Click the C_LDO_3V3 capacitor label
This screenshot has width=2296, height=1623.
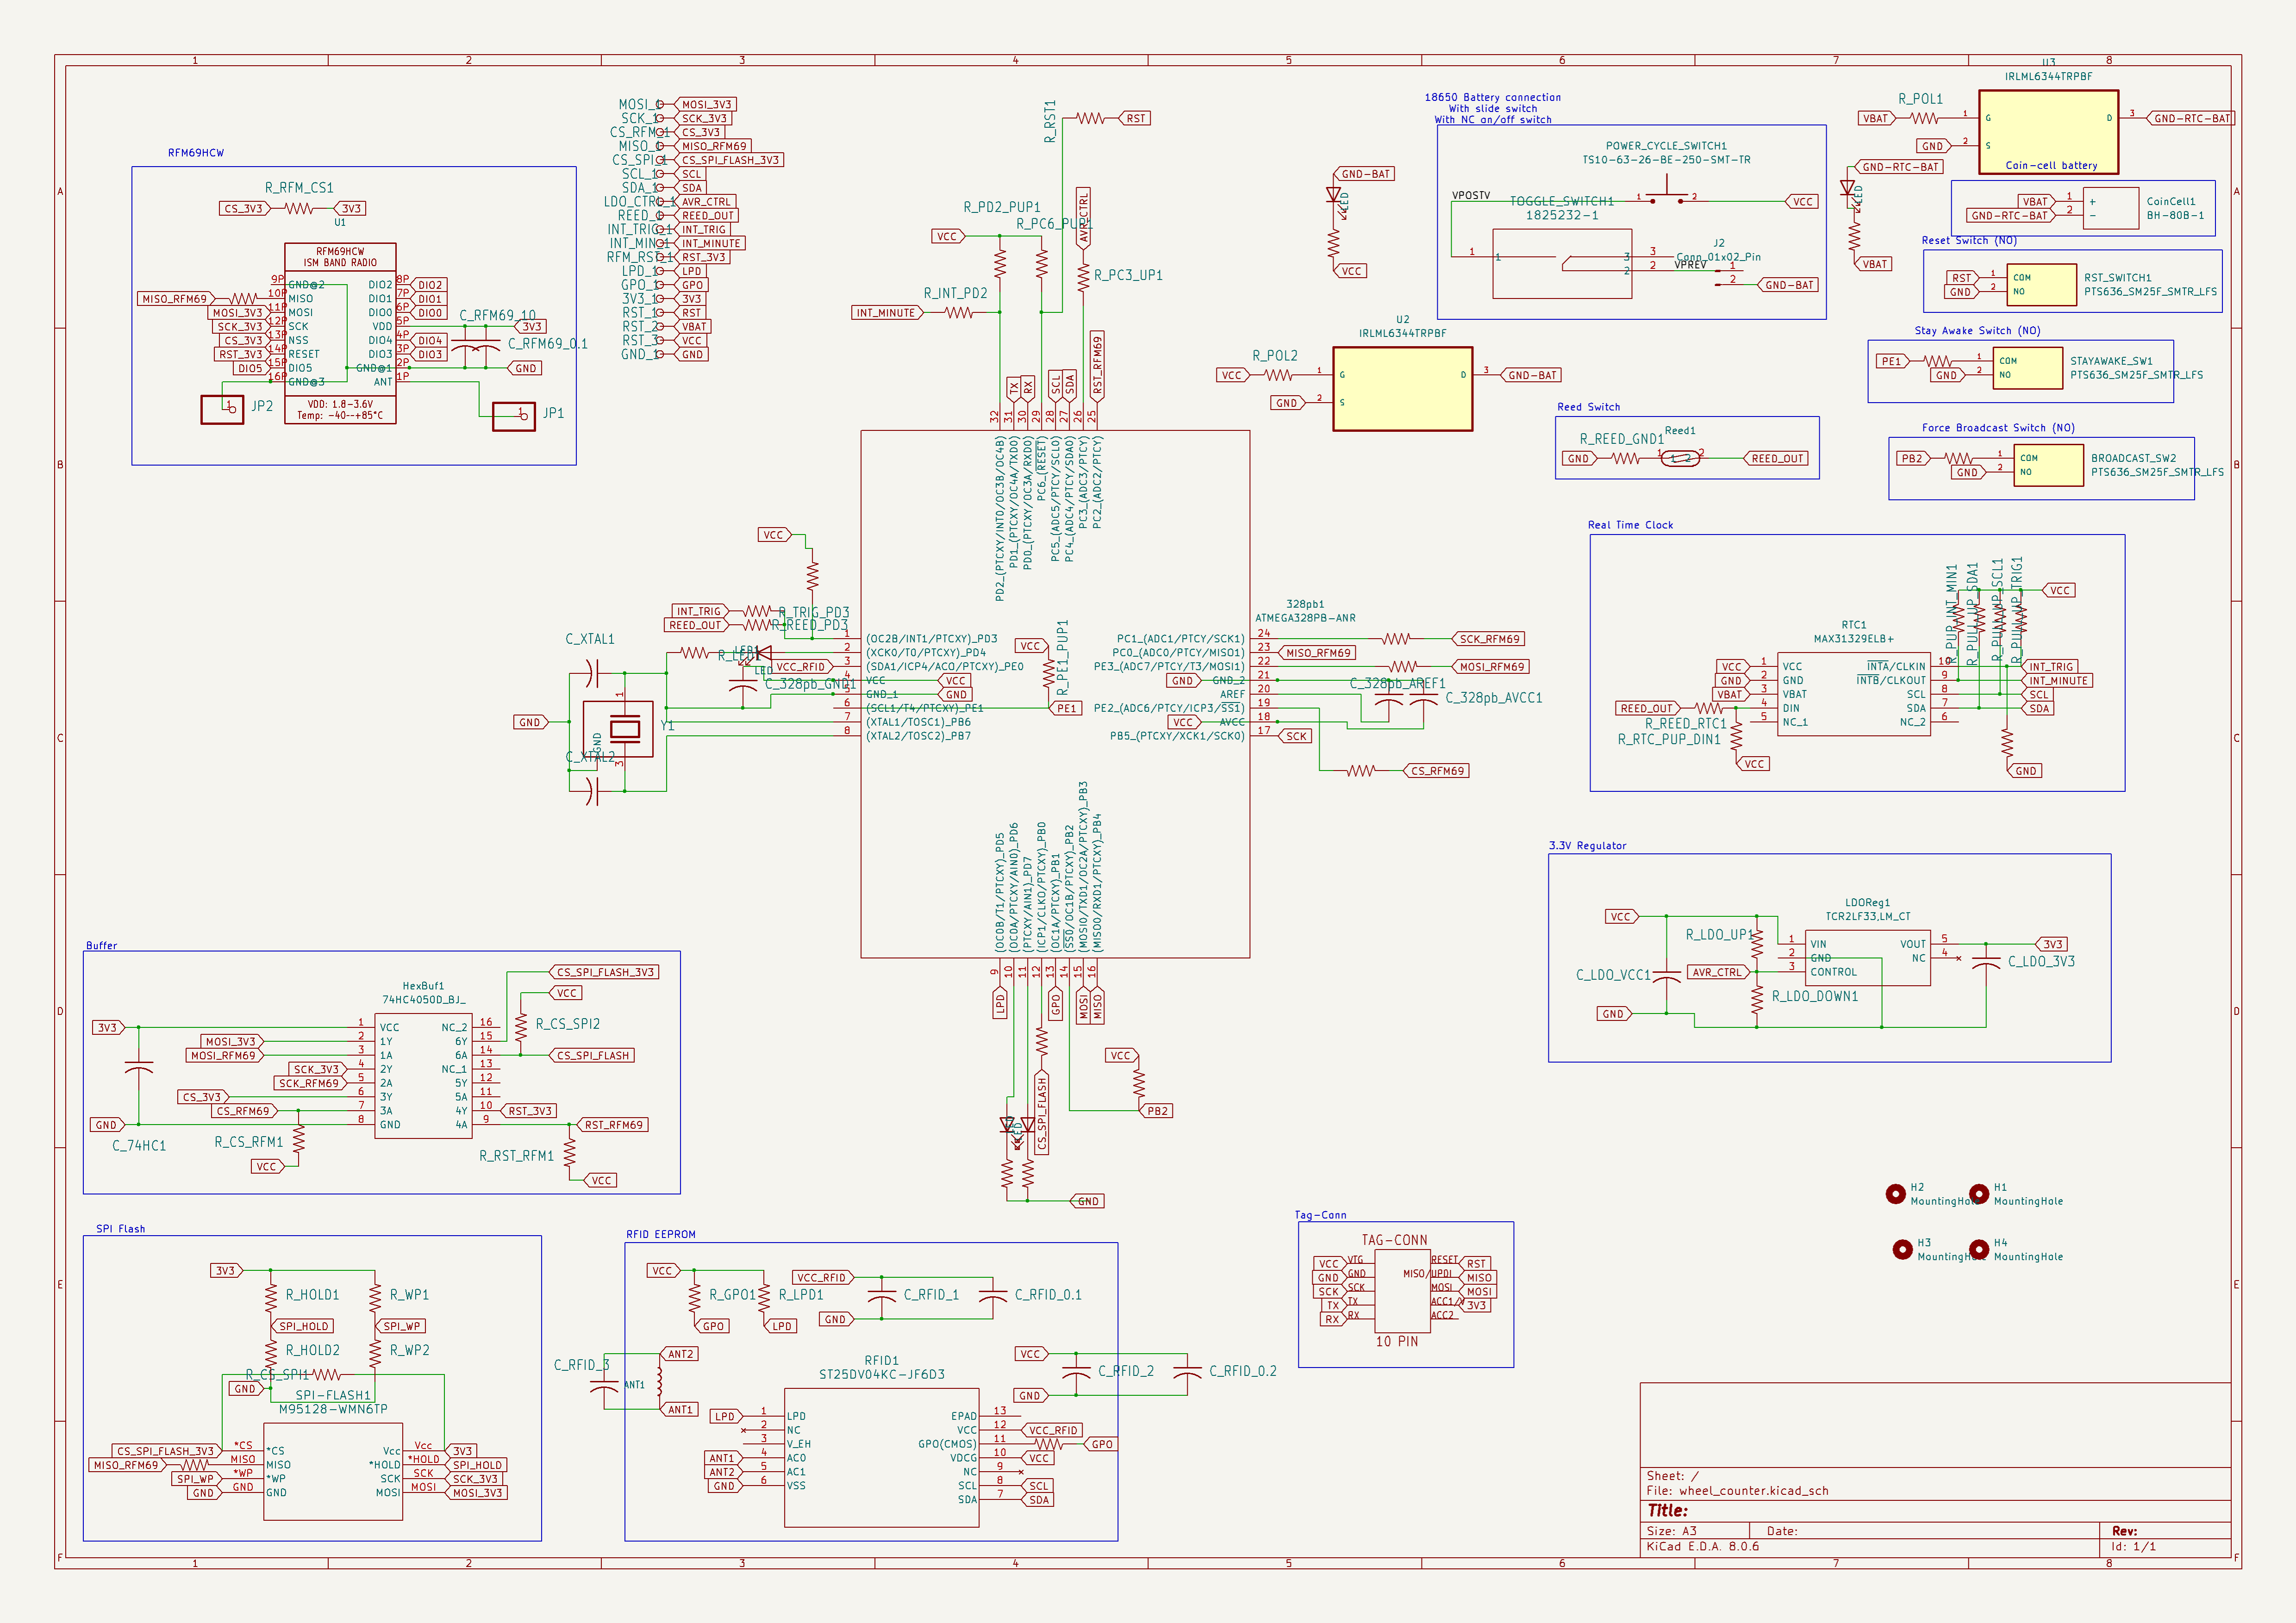[x=2041, y=962]
